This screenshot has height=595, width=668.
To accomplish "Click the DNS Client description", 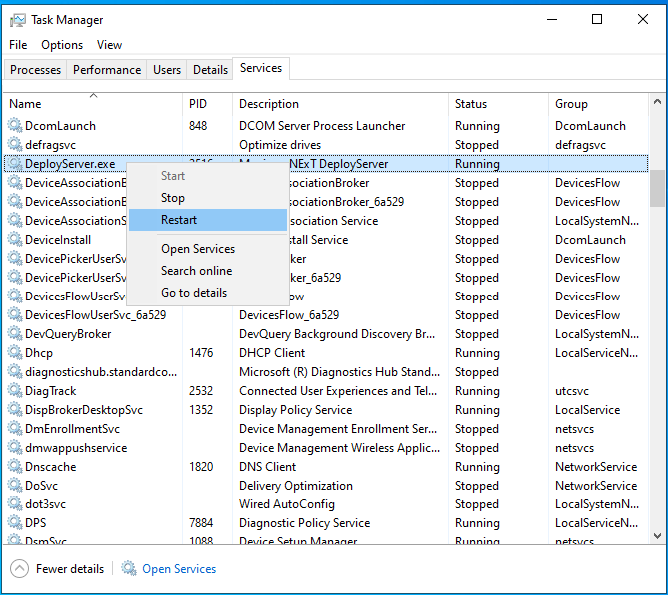I will 267,467.
